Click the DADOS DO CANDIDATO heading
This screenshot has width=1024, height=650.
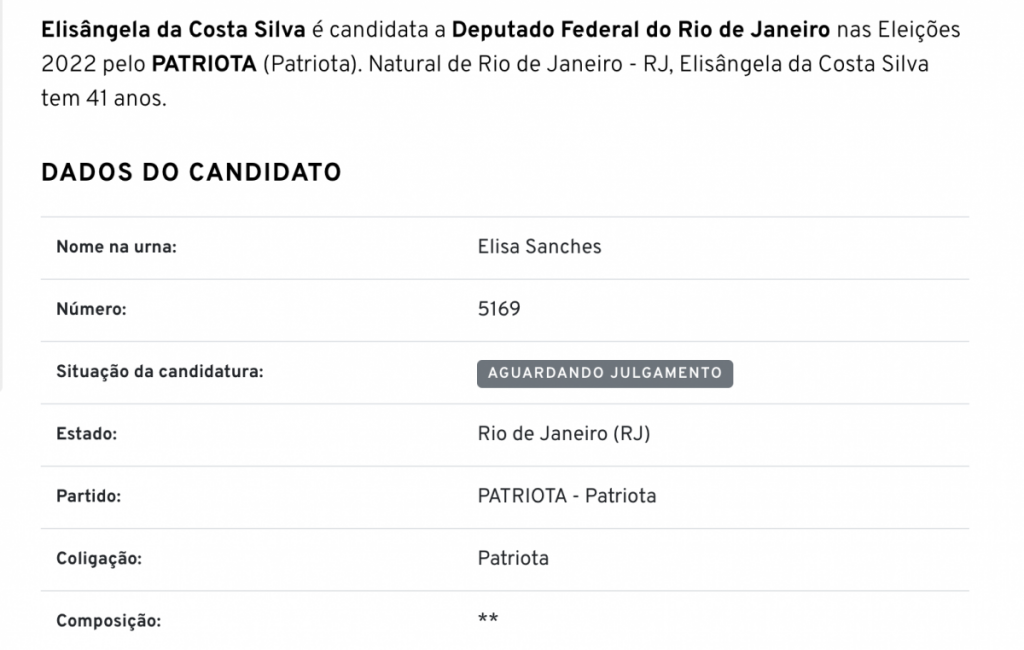point(191,172)
